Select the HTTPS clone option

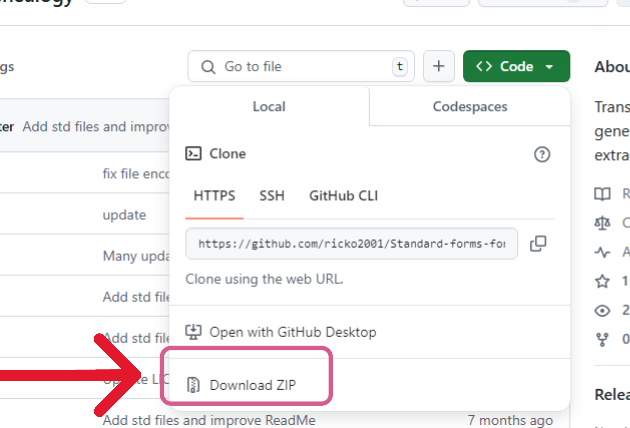coord(214,195)
